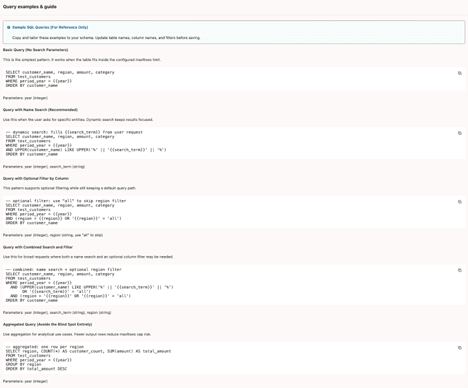Click the 'Copy and tailor these examples' banner text
468x388 pixels.
point(106,38)
